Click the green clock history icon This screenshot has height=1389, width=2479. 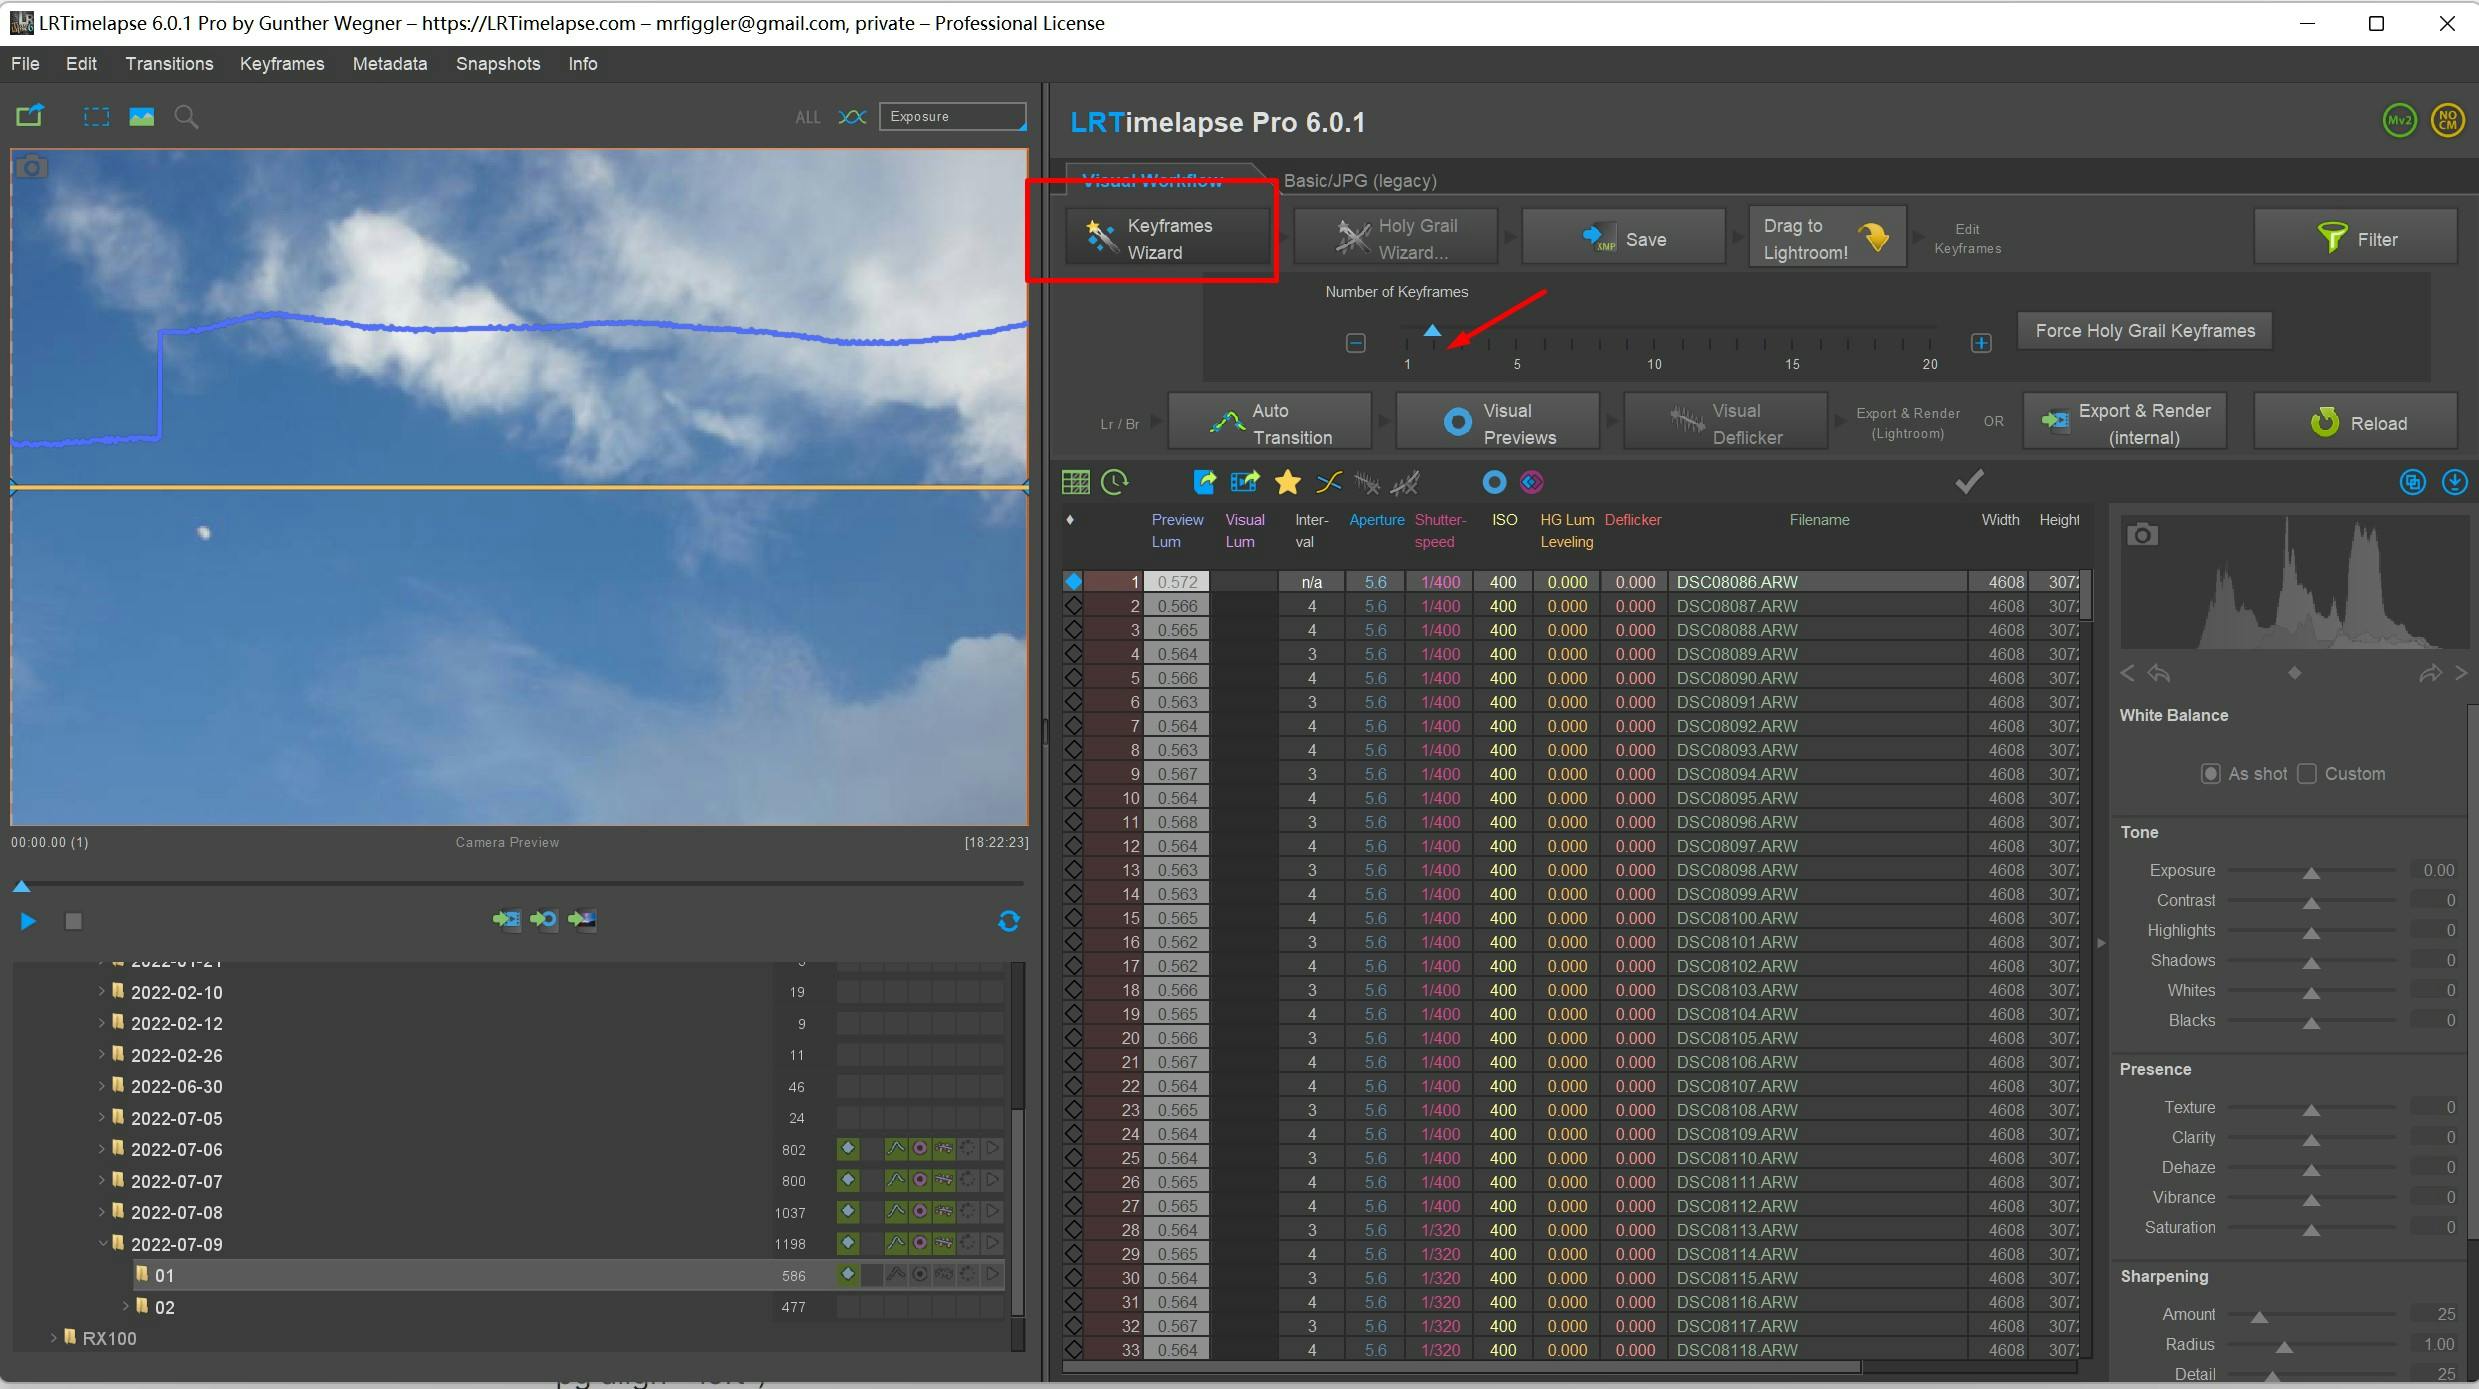tap(1114, 482)
